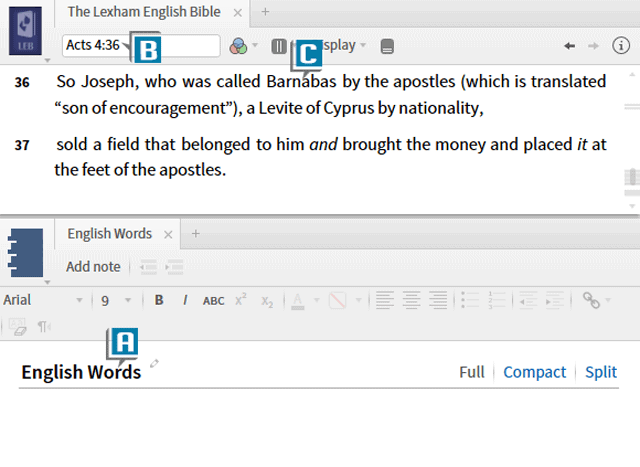Click the italic word "and" in verse 37

pyautogui.click(x=323, y=145)
